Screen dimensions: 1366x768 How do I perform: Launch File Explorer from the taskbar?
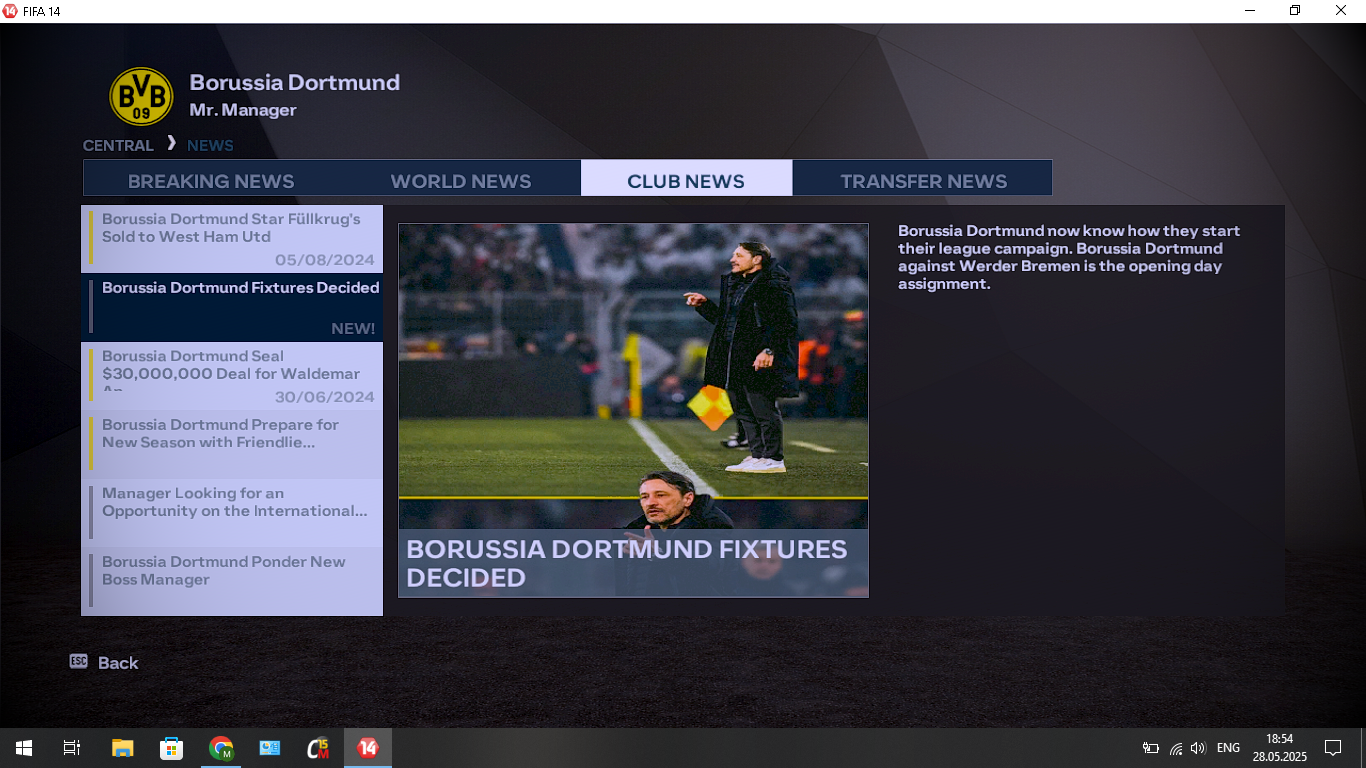coord(122,748)
